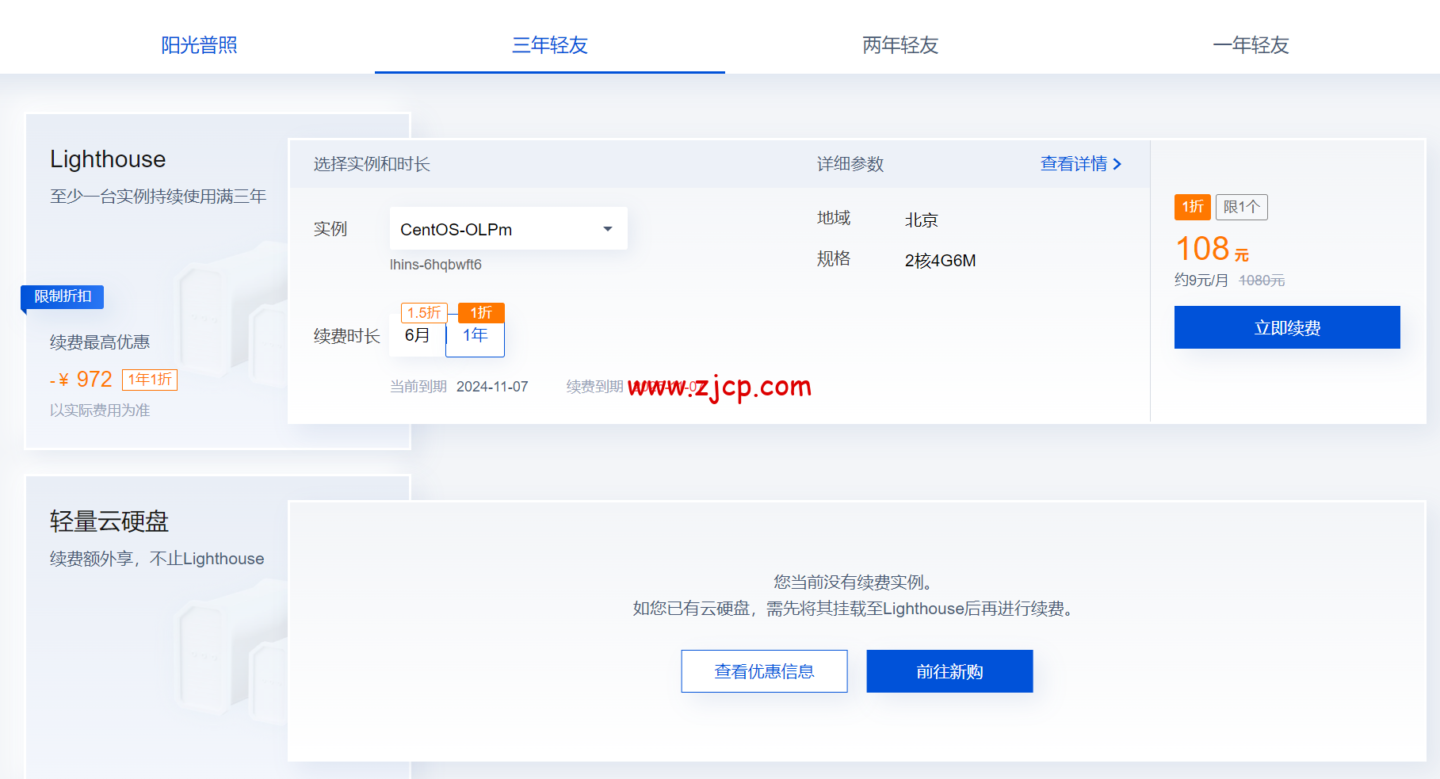Click the 1.5折 discount tag above 6月
This screenshot has width=1440, height=779.
coord(423,313)
